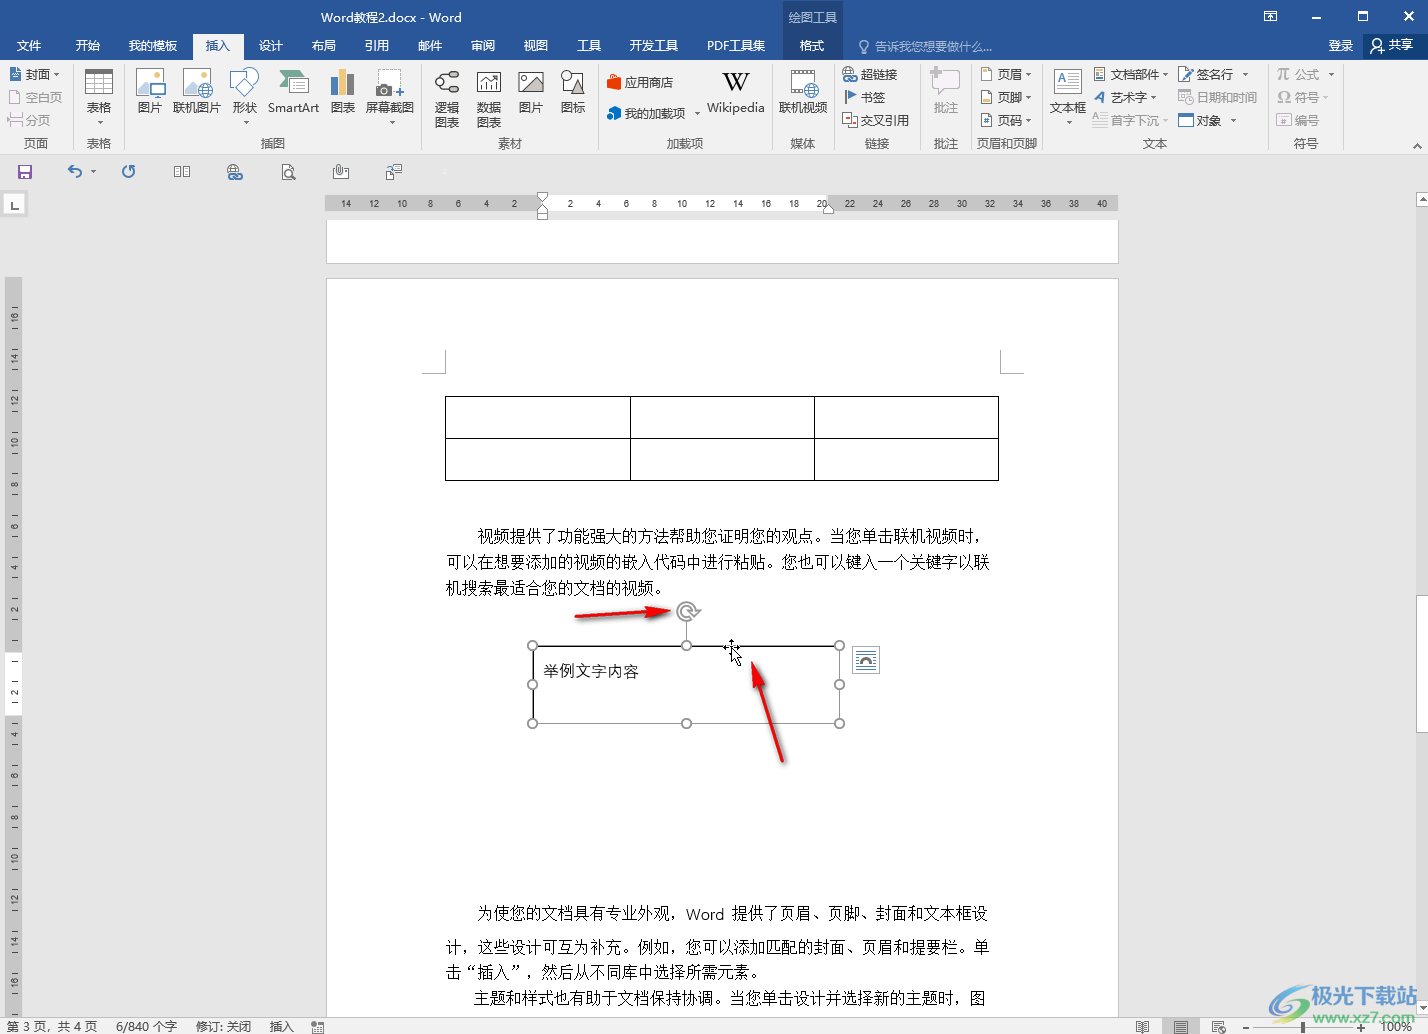Insert online picture (联机图片)

tap(197, 92)
